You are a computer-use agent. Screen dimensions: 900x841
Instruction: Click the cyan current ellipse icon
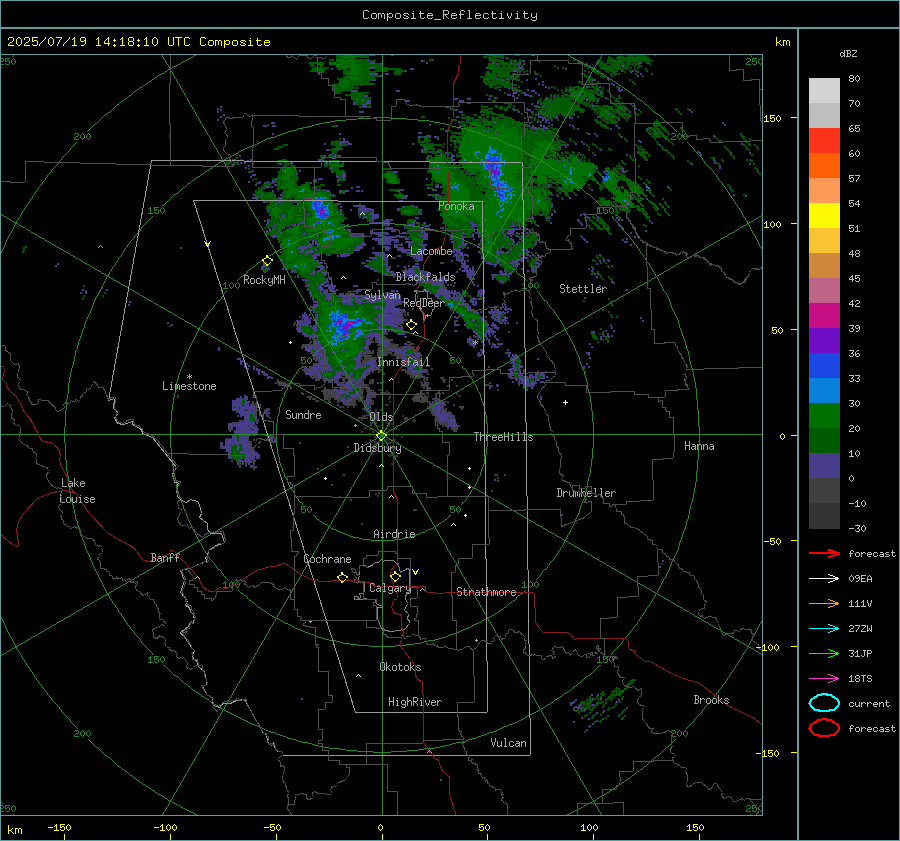tap(824, 703)
